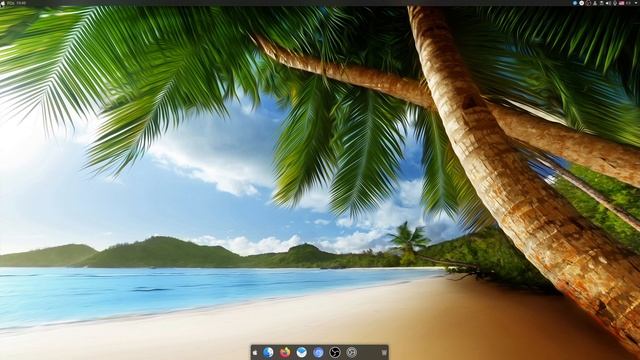The image size is (640, 360).
Task: Open the launcher menu icon in the dock
Action: (255, 352)
